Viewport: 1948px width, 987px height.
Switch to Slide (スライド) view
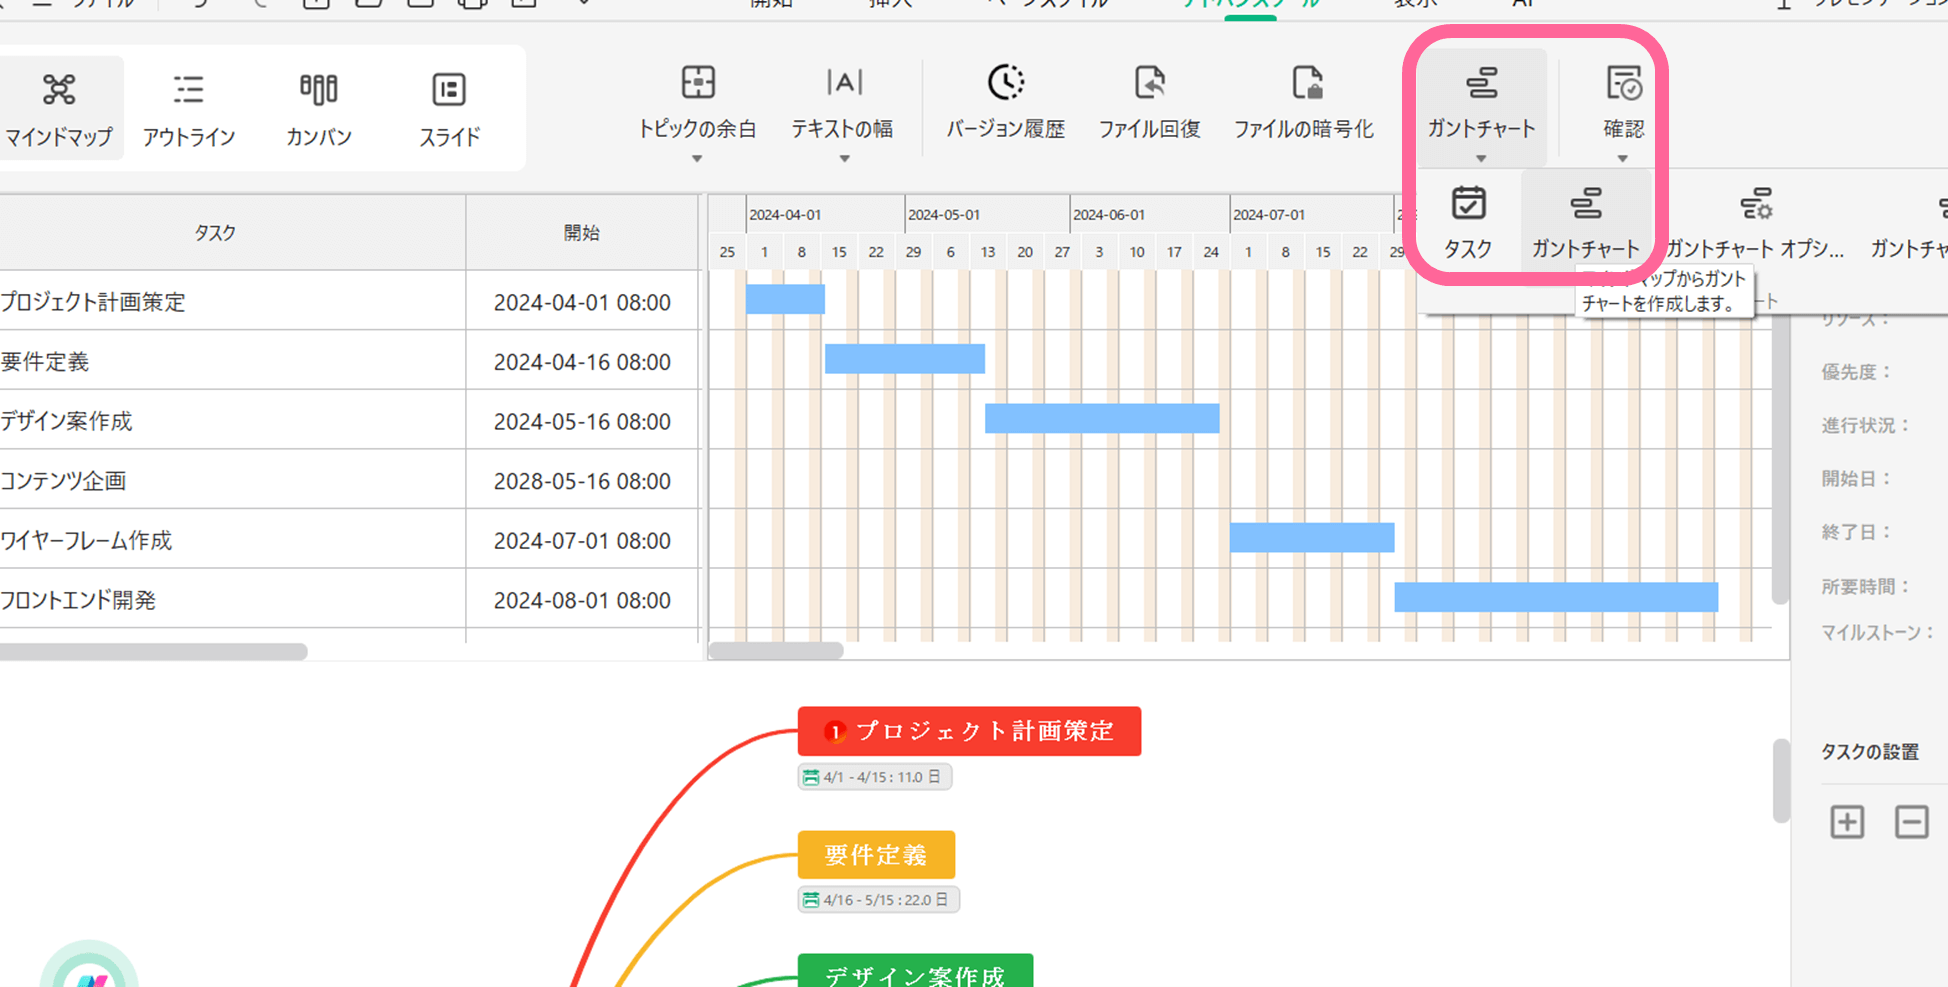tap(449, 108)
